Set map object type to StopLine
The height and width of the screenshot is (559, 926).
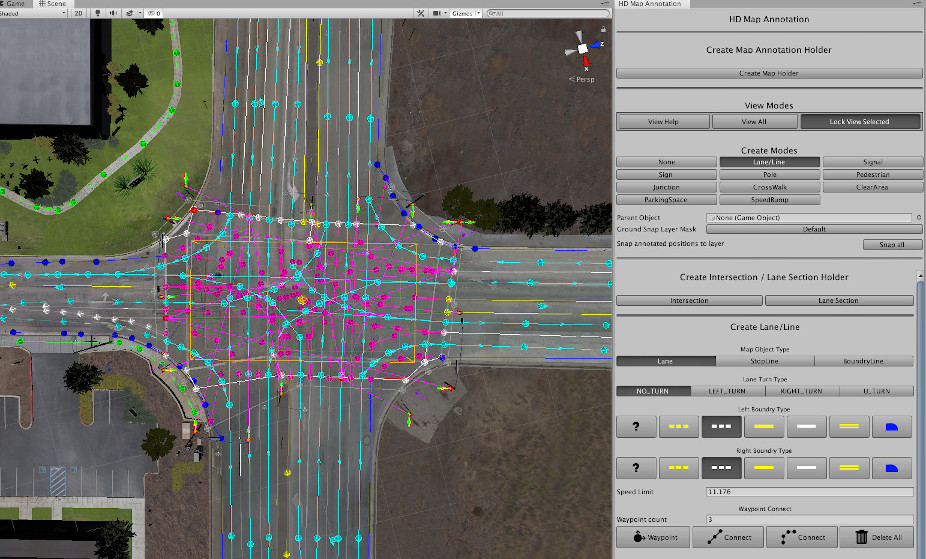click(x=765, y=361)
